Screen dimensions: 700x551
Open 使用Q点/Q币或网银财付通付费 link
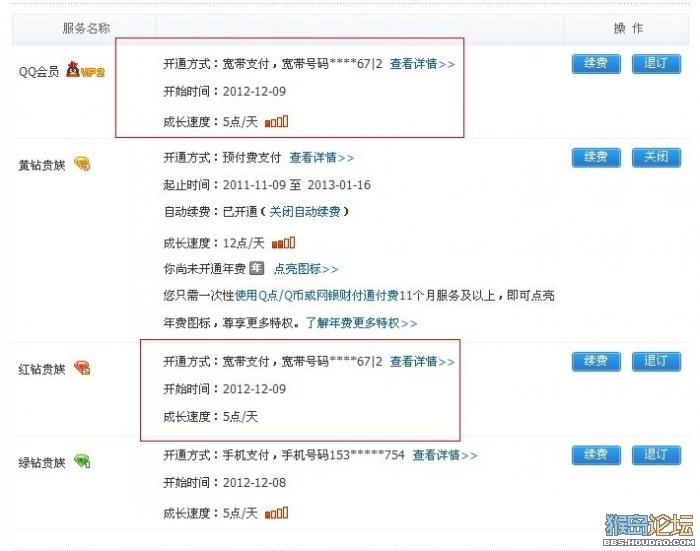pos(317,295)
